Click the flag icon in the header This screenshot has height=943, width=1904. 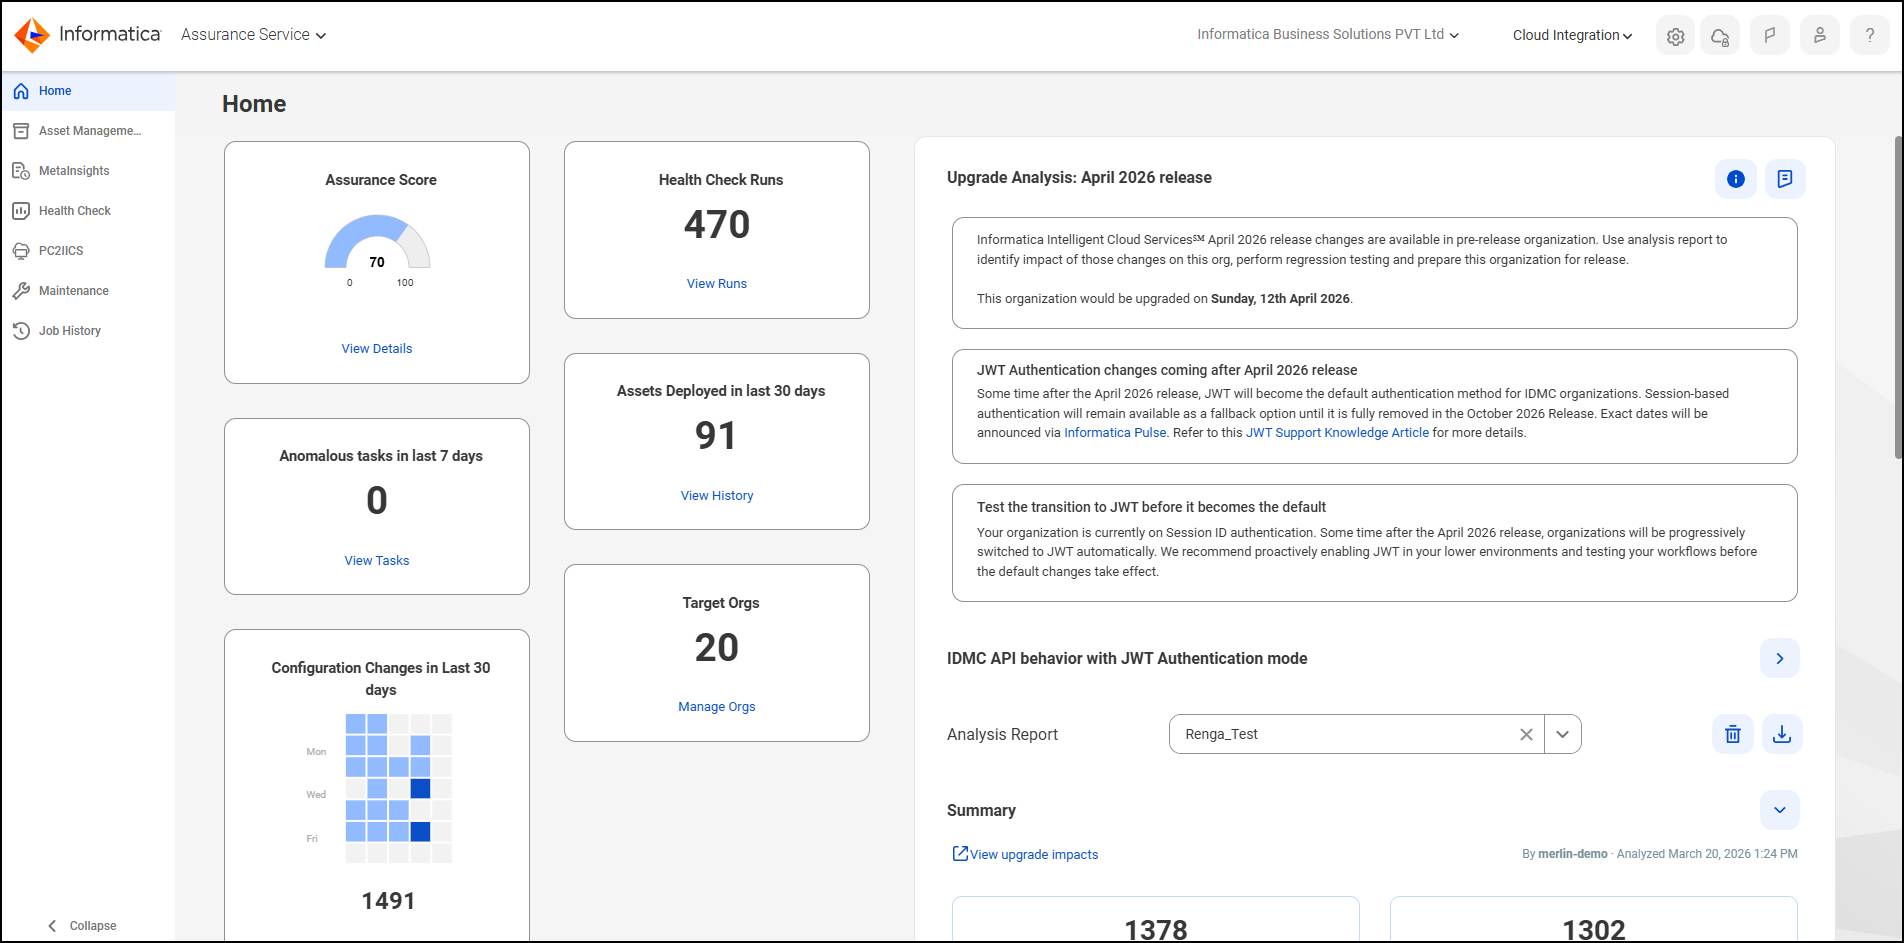1770,36
